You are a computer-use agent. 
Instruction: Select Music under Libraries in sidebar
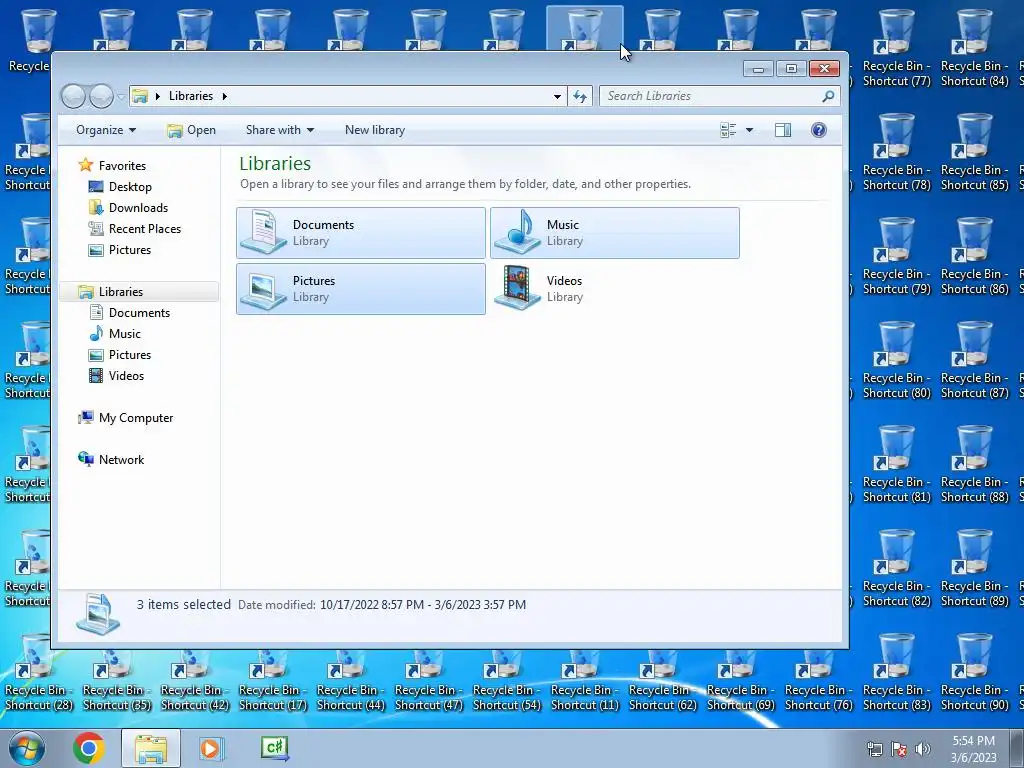coord(125,334)
